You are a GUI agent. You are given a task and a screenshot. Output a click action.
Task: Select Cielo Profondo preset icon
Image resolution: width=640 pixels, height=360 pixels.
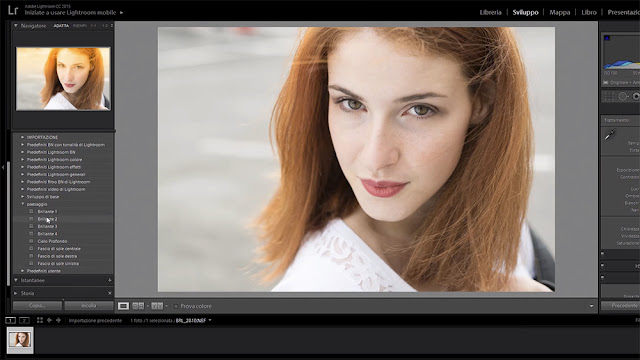click(31, 241)
